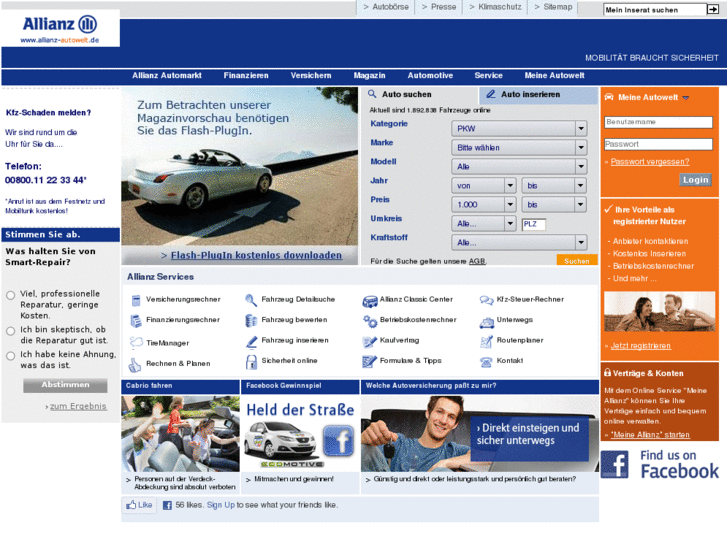This screenshot has height=545, width=727.
Task: Click the Allianz Classic Center car icon
Action: 370,301
